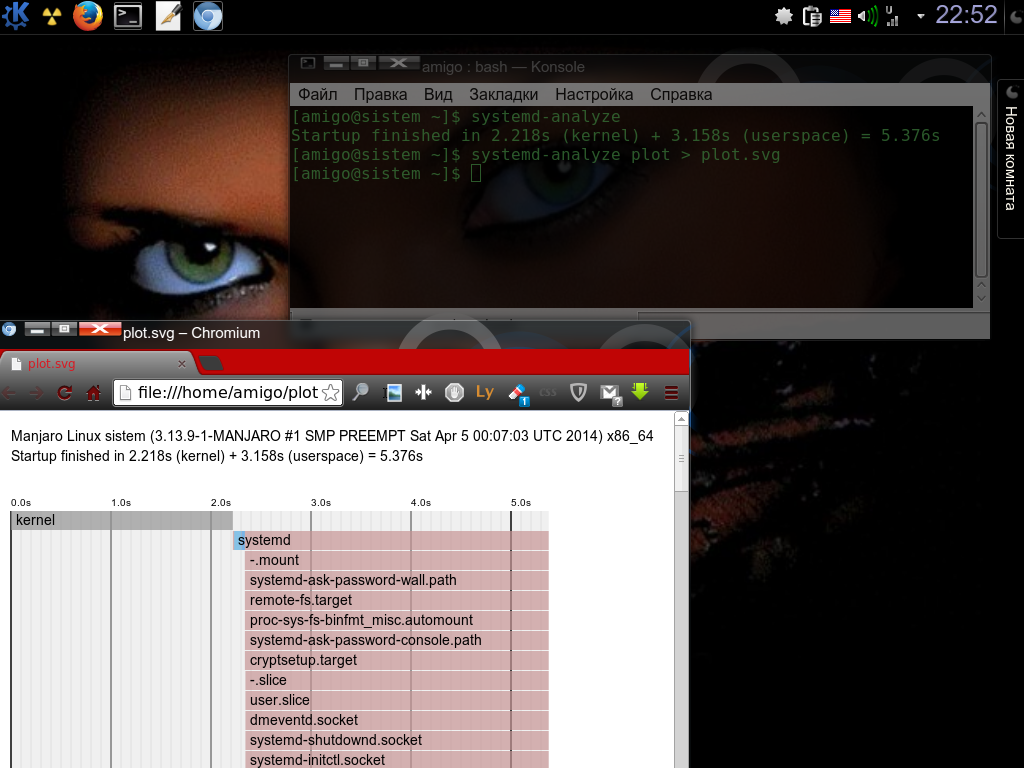Click the stop-hand blocker extension icon
Screen dimensions: 1024x768
[454, 392]
